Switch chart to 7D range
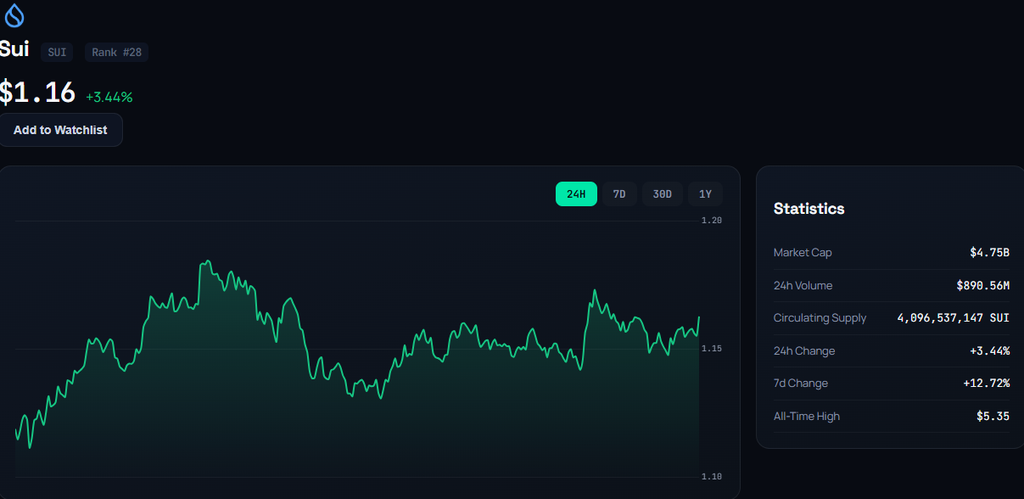The height and width of the screenshot is (499, 1024). (x=619, y=194)
